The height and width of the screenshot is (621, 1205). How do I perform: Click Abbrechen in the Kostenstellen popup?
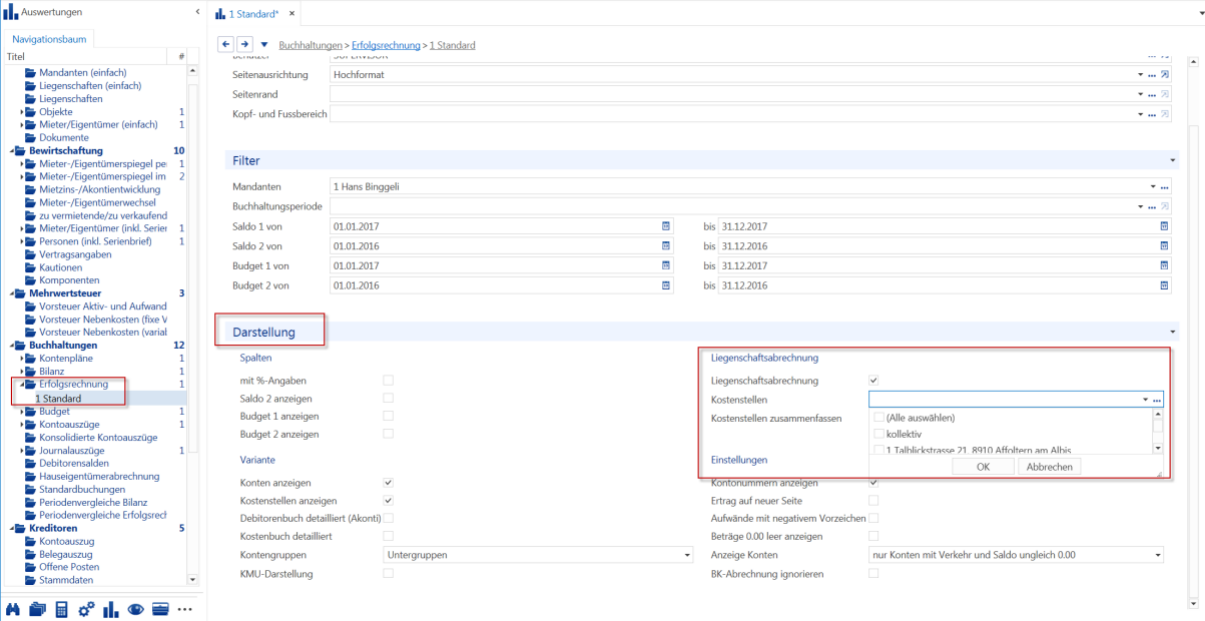[x=1049, y=467]
